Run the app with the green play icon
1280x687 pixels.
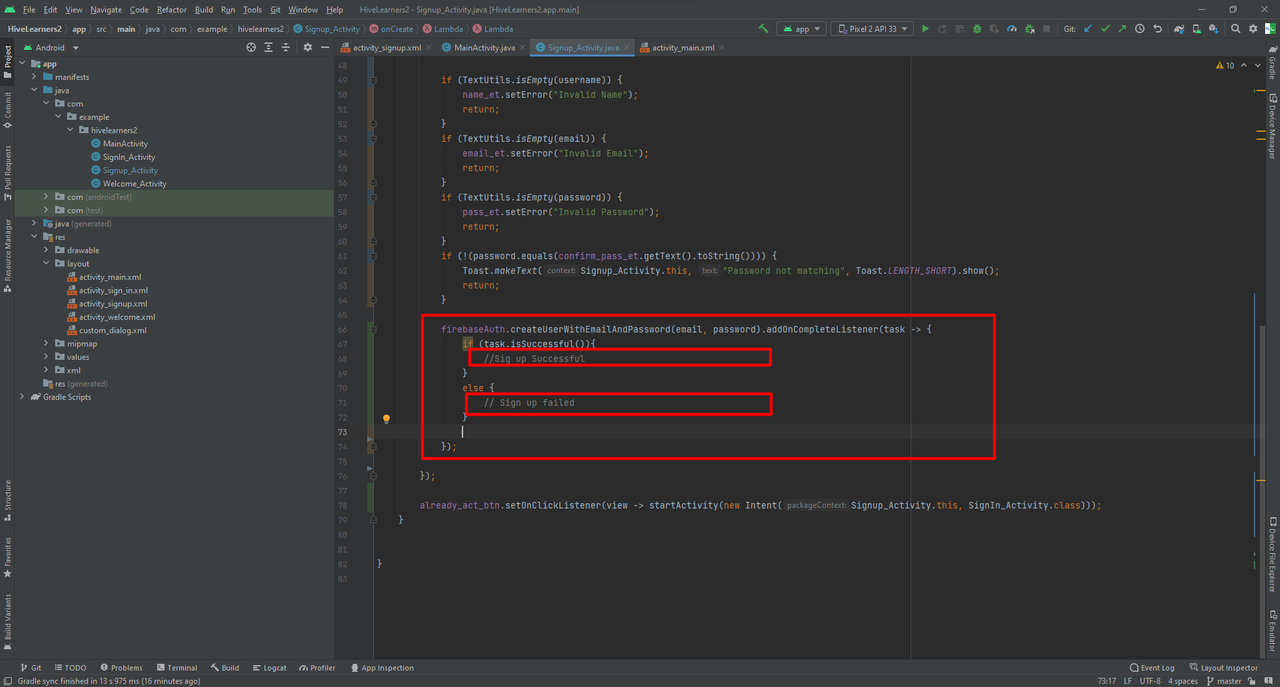(925, 29)
